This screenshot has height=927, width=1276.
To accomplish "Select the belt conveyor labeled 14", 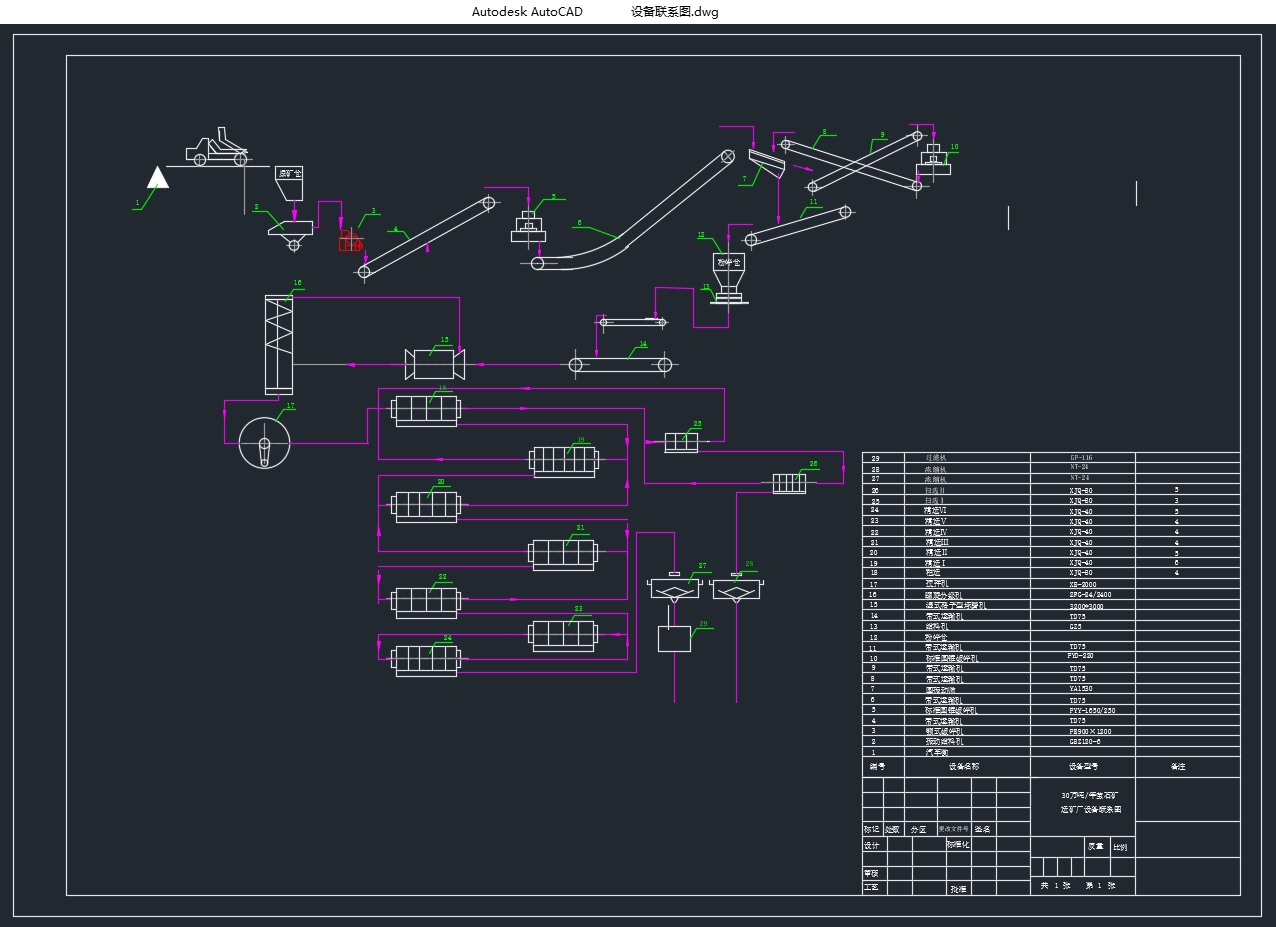I will click(x=622, y=365).
